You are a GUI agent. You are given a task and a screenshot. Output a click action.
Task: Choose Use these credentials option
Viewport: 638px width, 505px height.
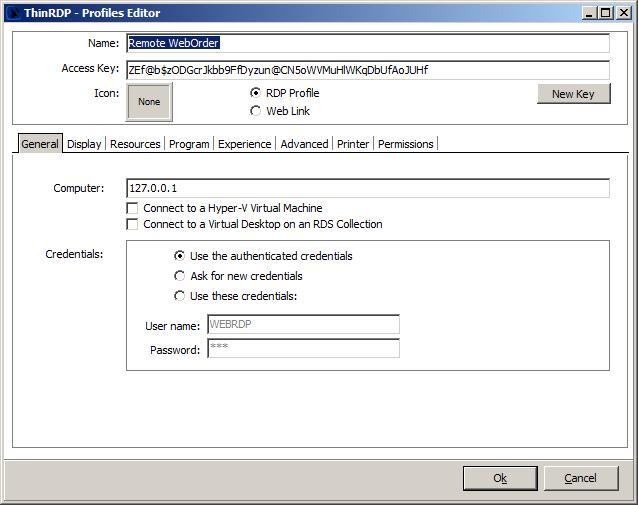179,296
